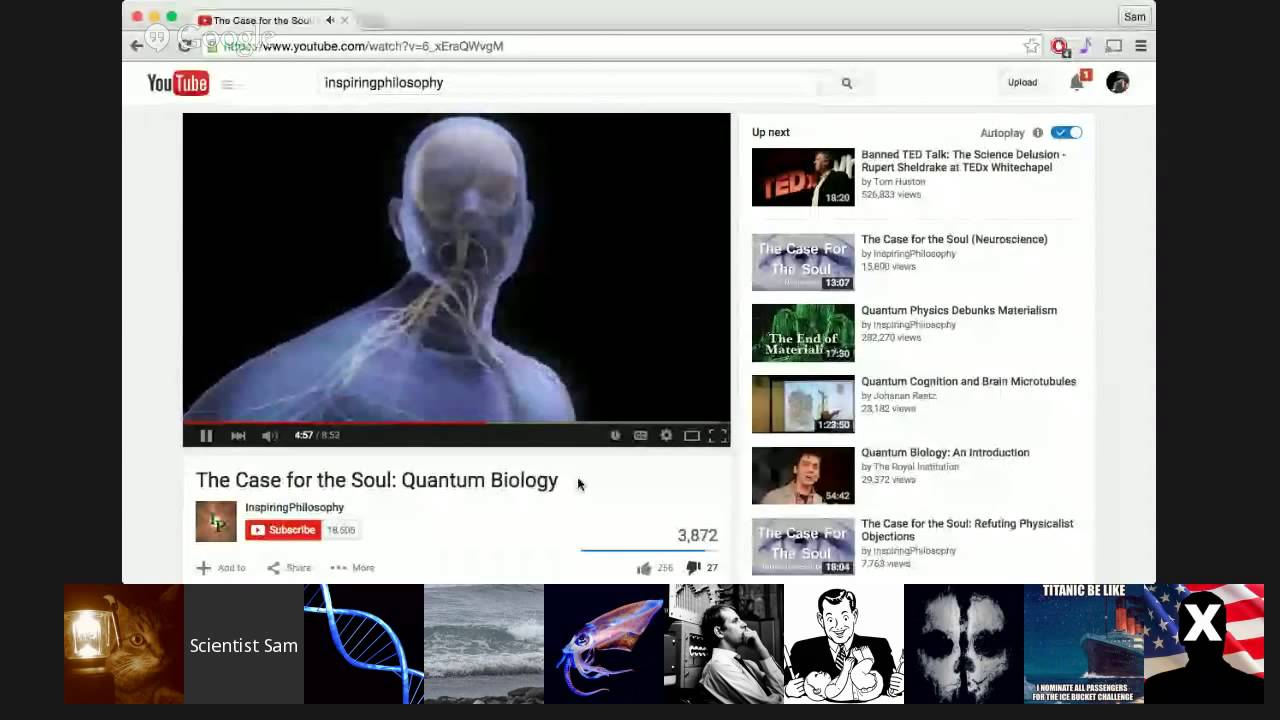Select Scientist Sam participant tile
The height and width of the screenshot is (720, 1280).
pos(244,645)
